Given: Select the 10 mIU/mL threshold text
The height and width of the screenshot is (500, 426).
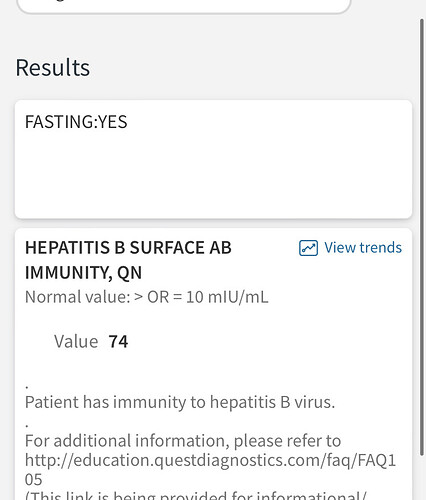Looking at the screenshot, I should click(x=227, y=297).
